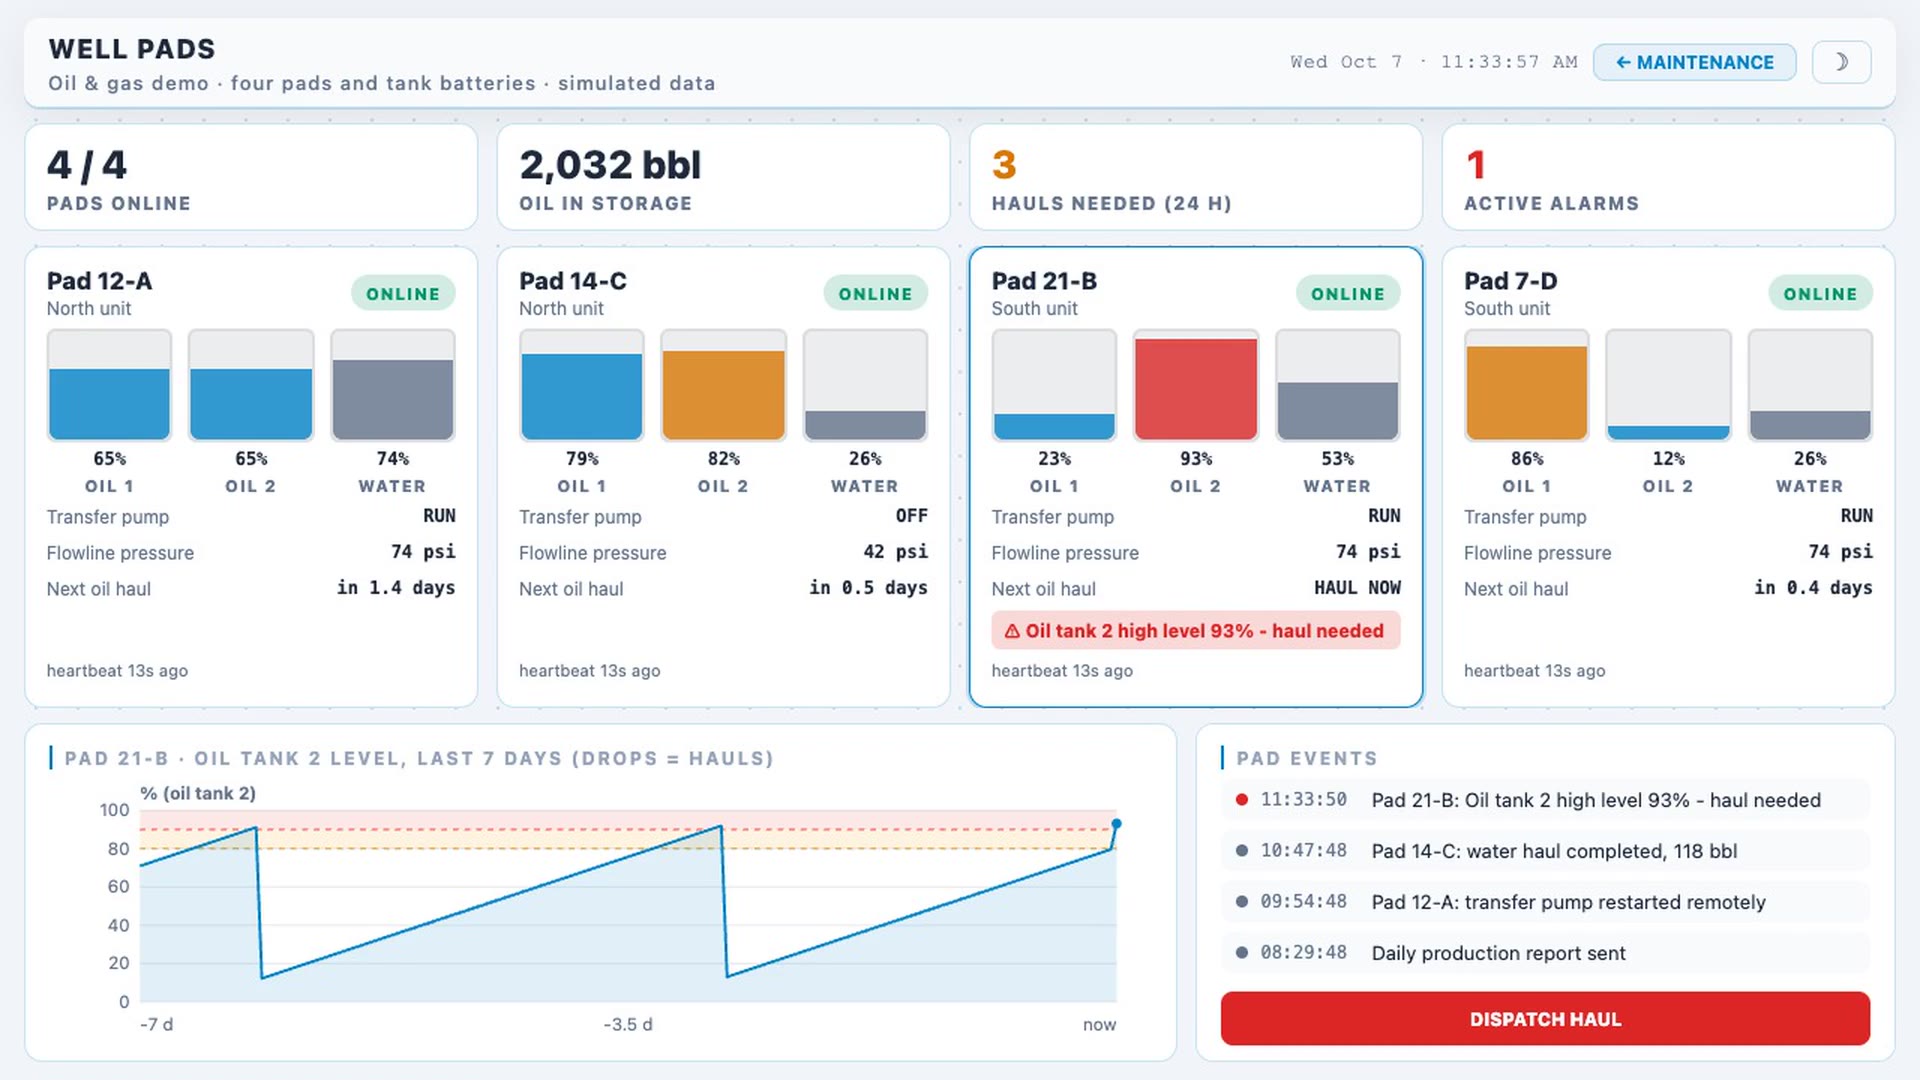Click the ONLINE badge on Pad 12-A
The width and height of the screenshot is (1920, 1080).
(x=403, y=293)
